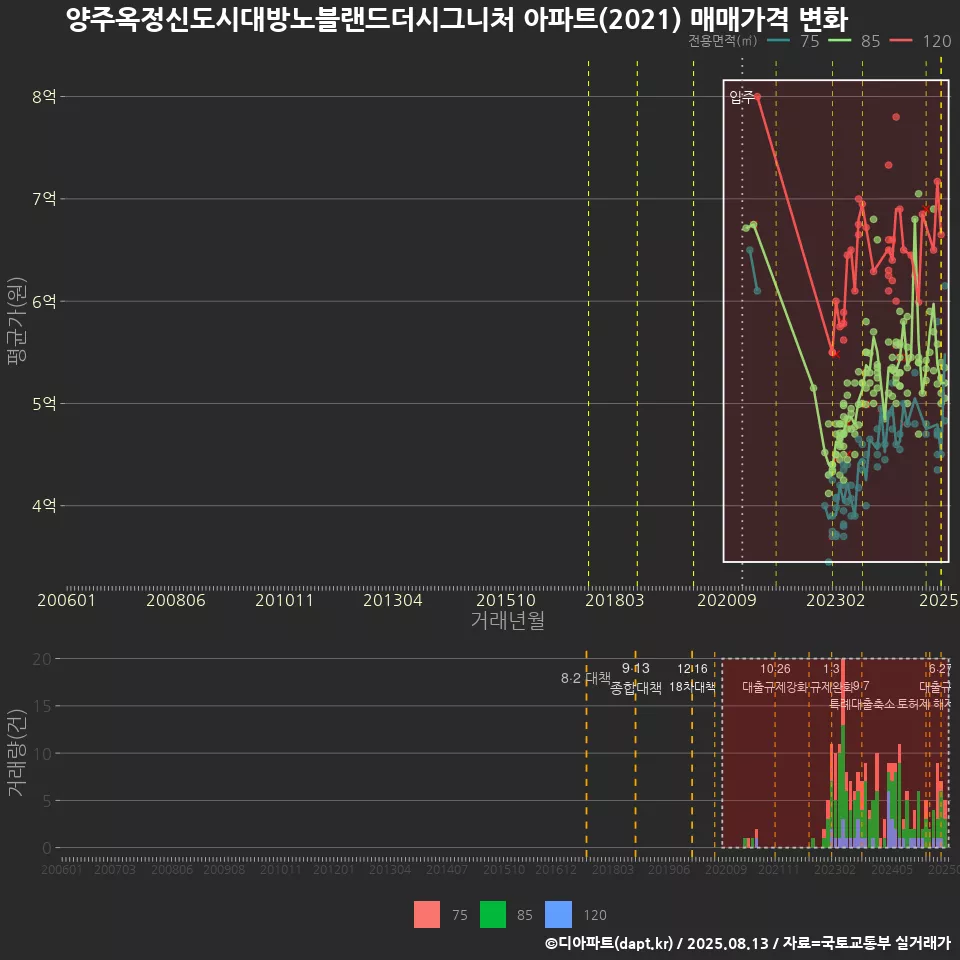Click 201407 on the volume chart x-axis

pos(447,869)
